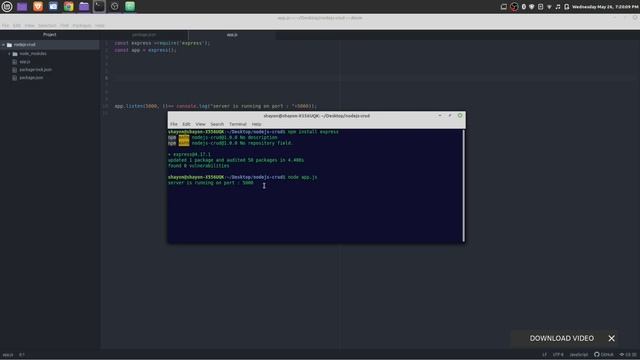Image resolution: width=640 pixels, height=360 pixels.
Task: Open the Linux Mint start menu
Action: [7, 7]
